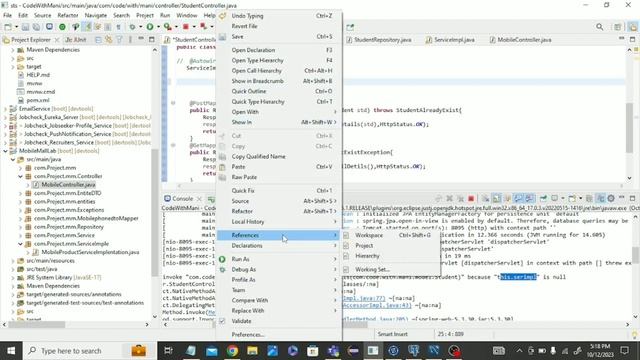Click the Save All toolbar icon
The width and height of the screenshot is (640, 360).
[36, 27]
